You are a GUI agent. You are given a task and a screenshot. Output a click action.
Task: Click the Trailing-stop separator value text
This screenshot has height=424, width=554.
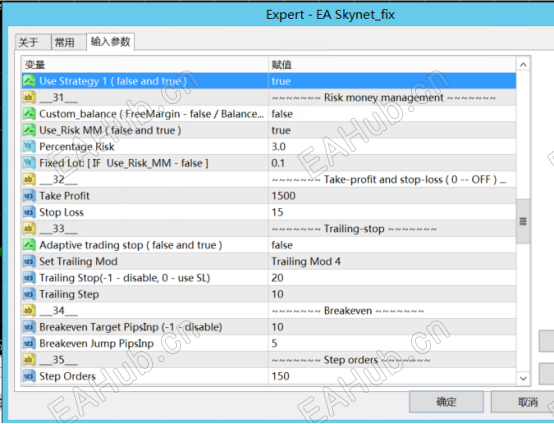[x=354, y=229]
